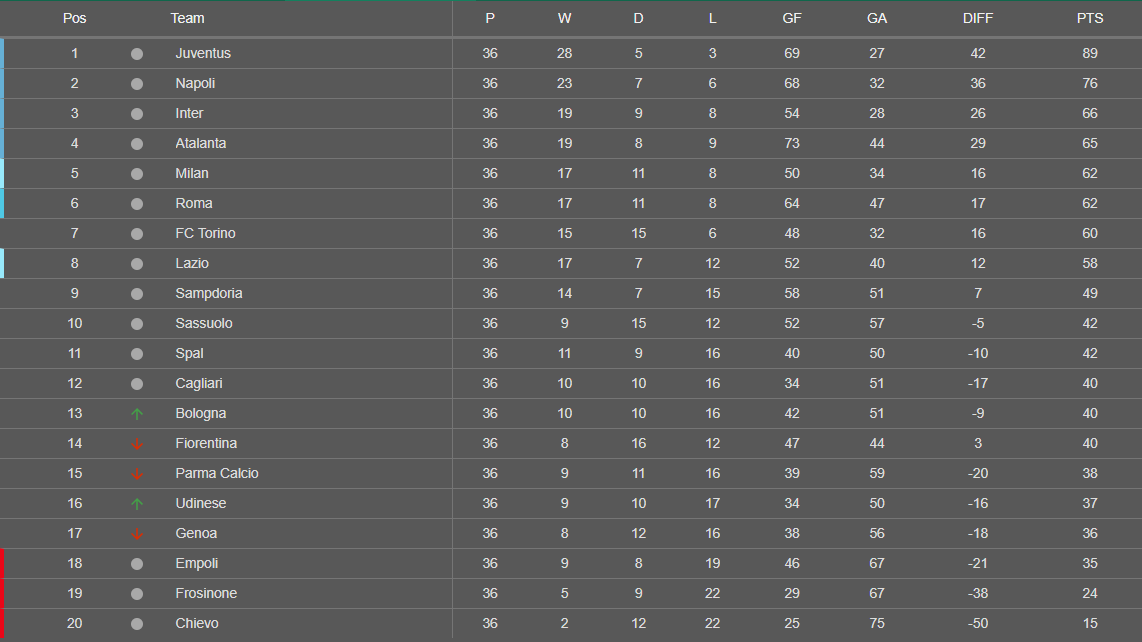Click the red down arrow beside Fiorentina
The width and height of the screenshot is (1142, 642).
click(137, 443)
